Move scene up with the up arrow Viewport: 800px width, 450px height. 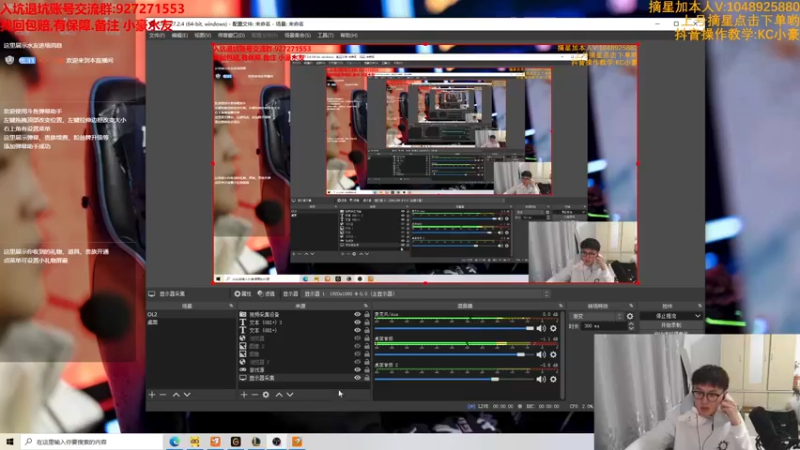coord(176,394)
